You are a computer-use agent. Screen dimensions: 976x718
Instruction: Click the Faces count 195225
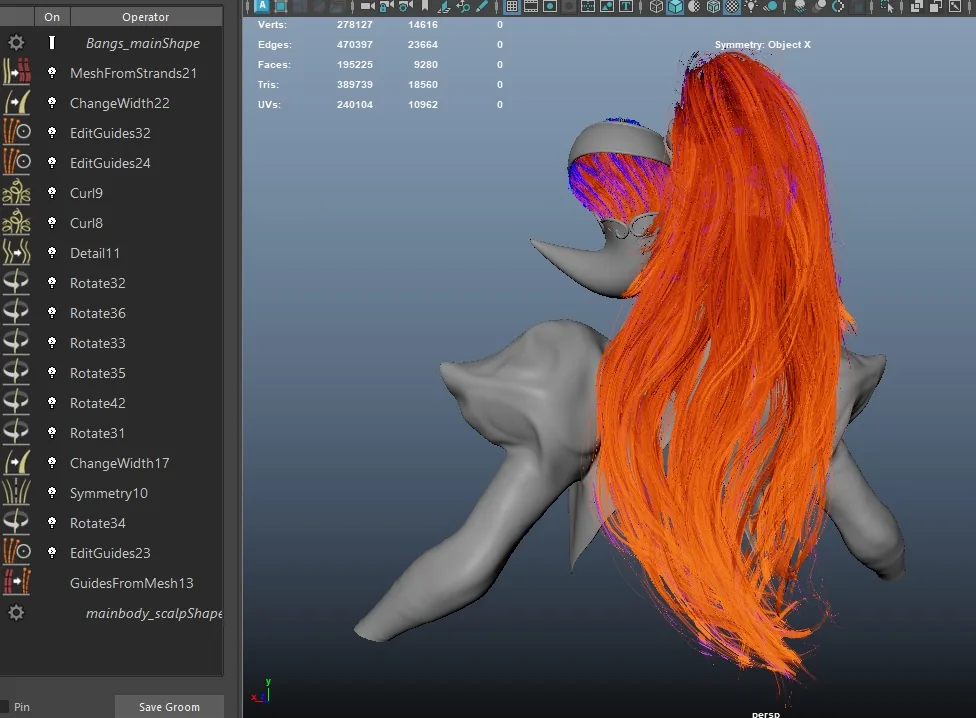[355, 65]
